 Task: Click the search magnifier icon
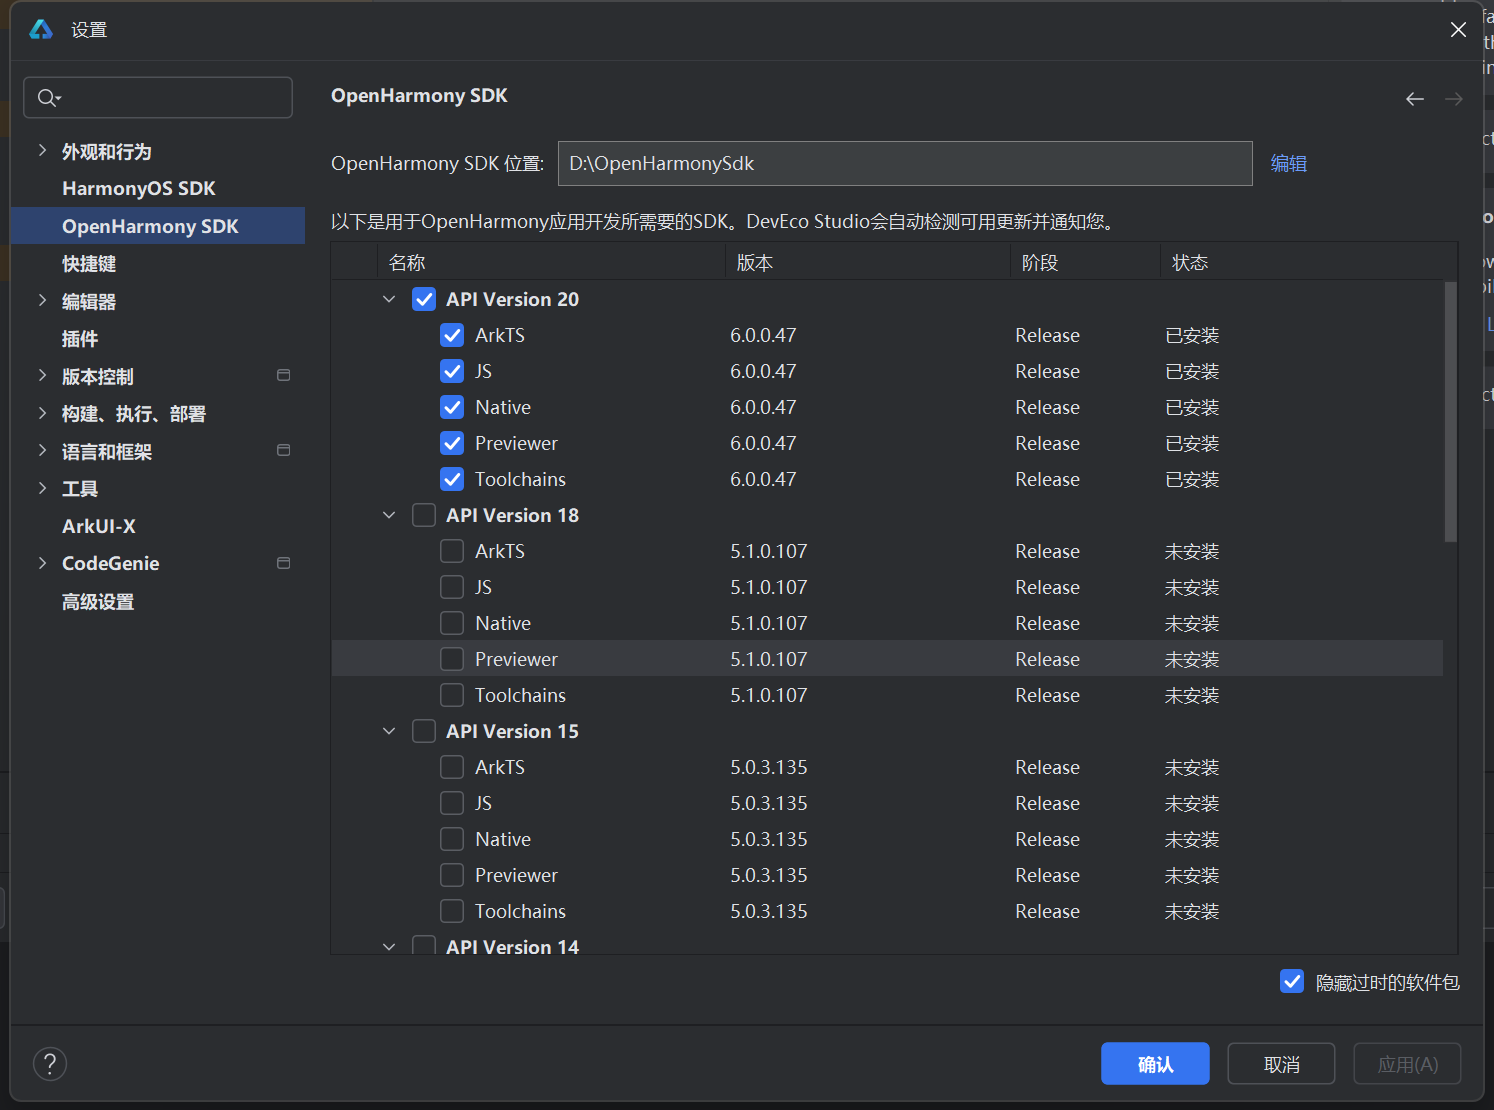(x=48, y=98)
